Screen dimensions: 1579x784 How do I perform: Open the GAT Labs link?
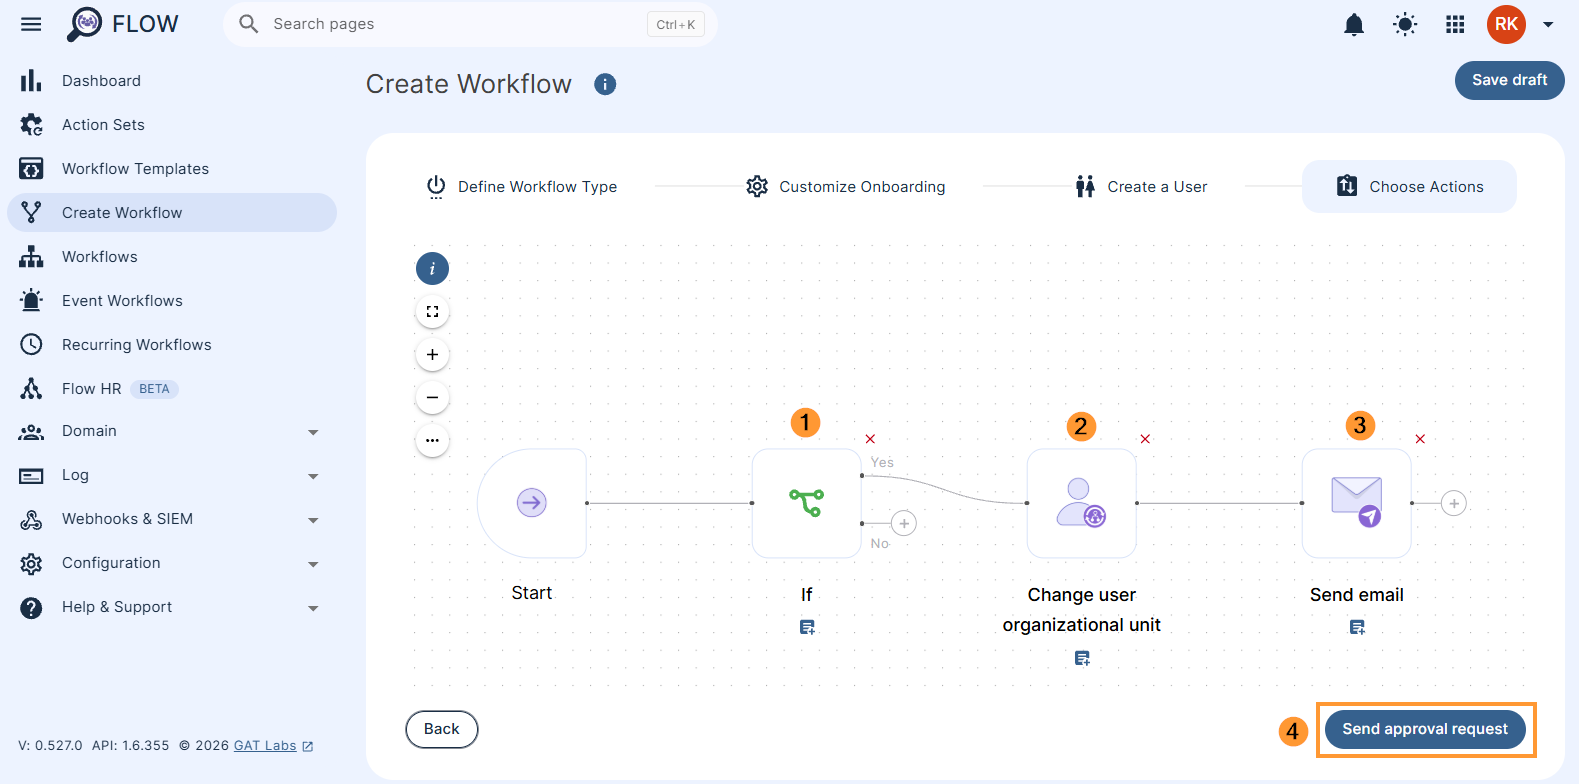273,746
